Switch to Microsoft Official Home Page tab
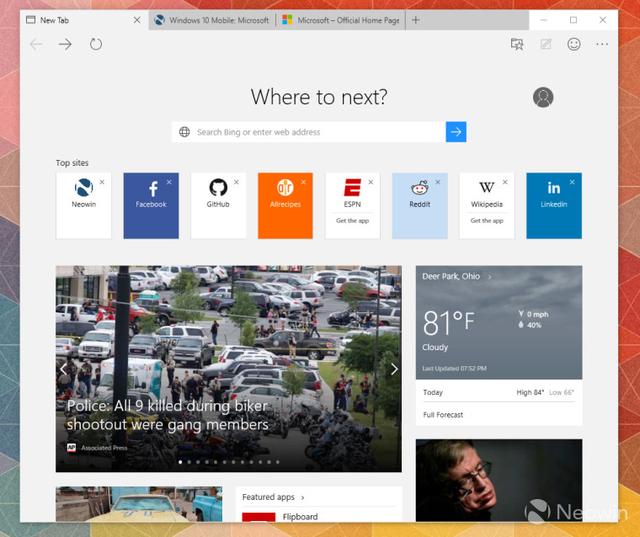 point(340,20)
